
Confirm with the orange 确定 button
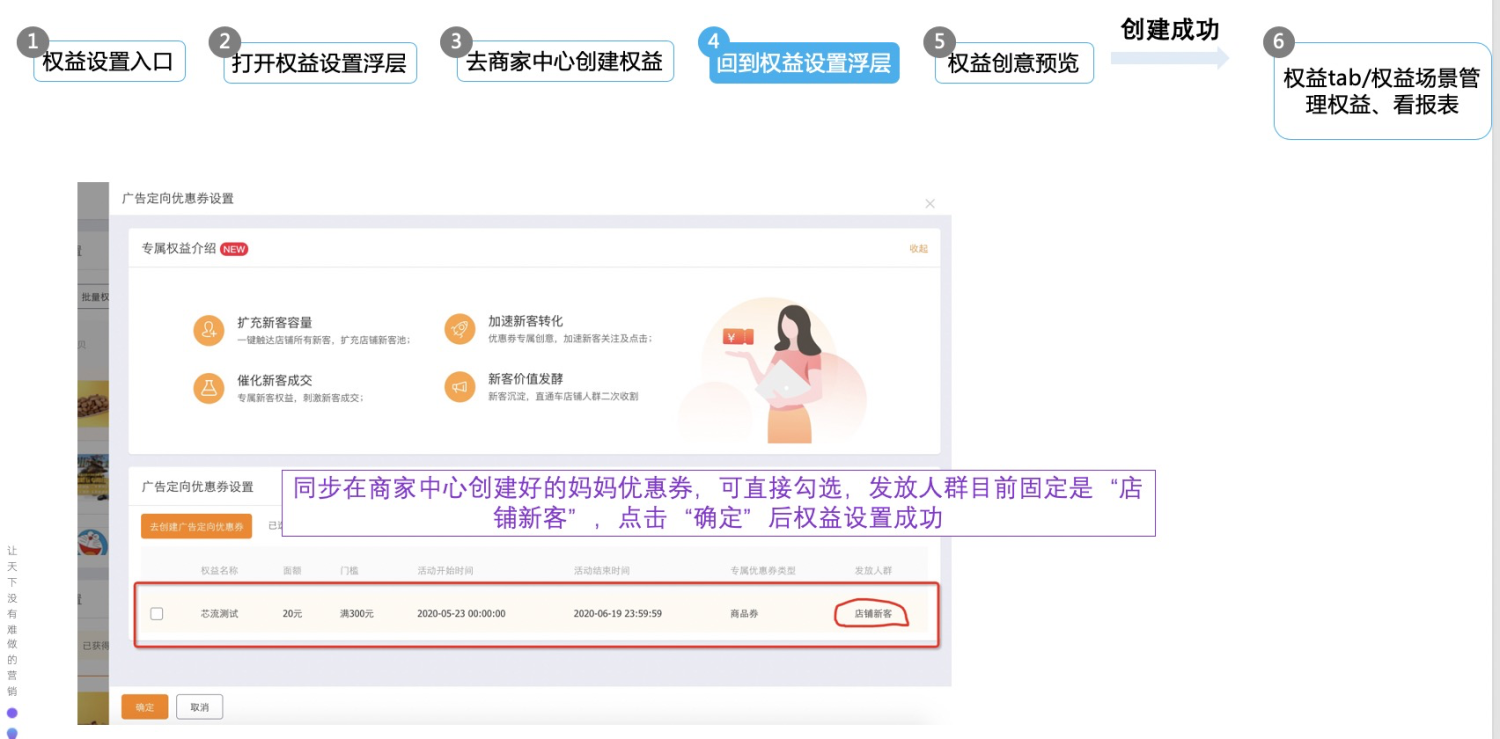(x=145, y=707)
